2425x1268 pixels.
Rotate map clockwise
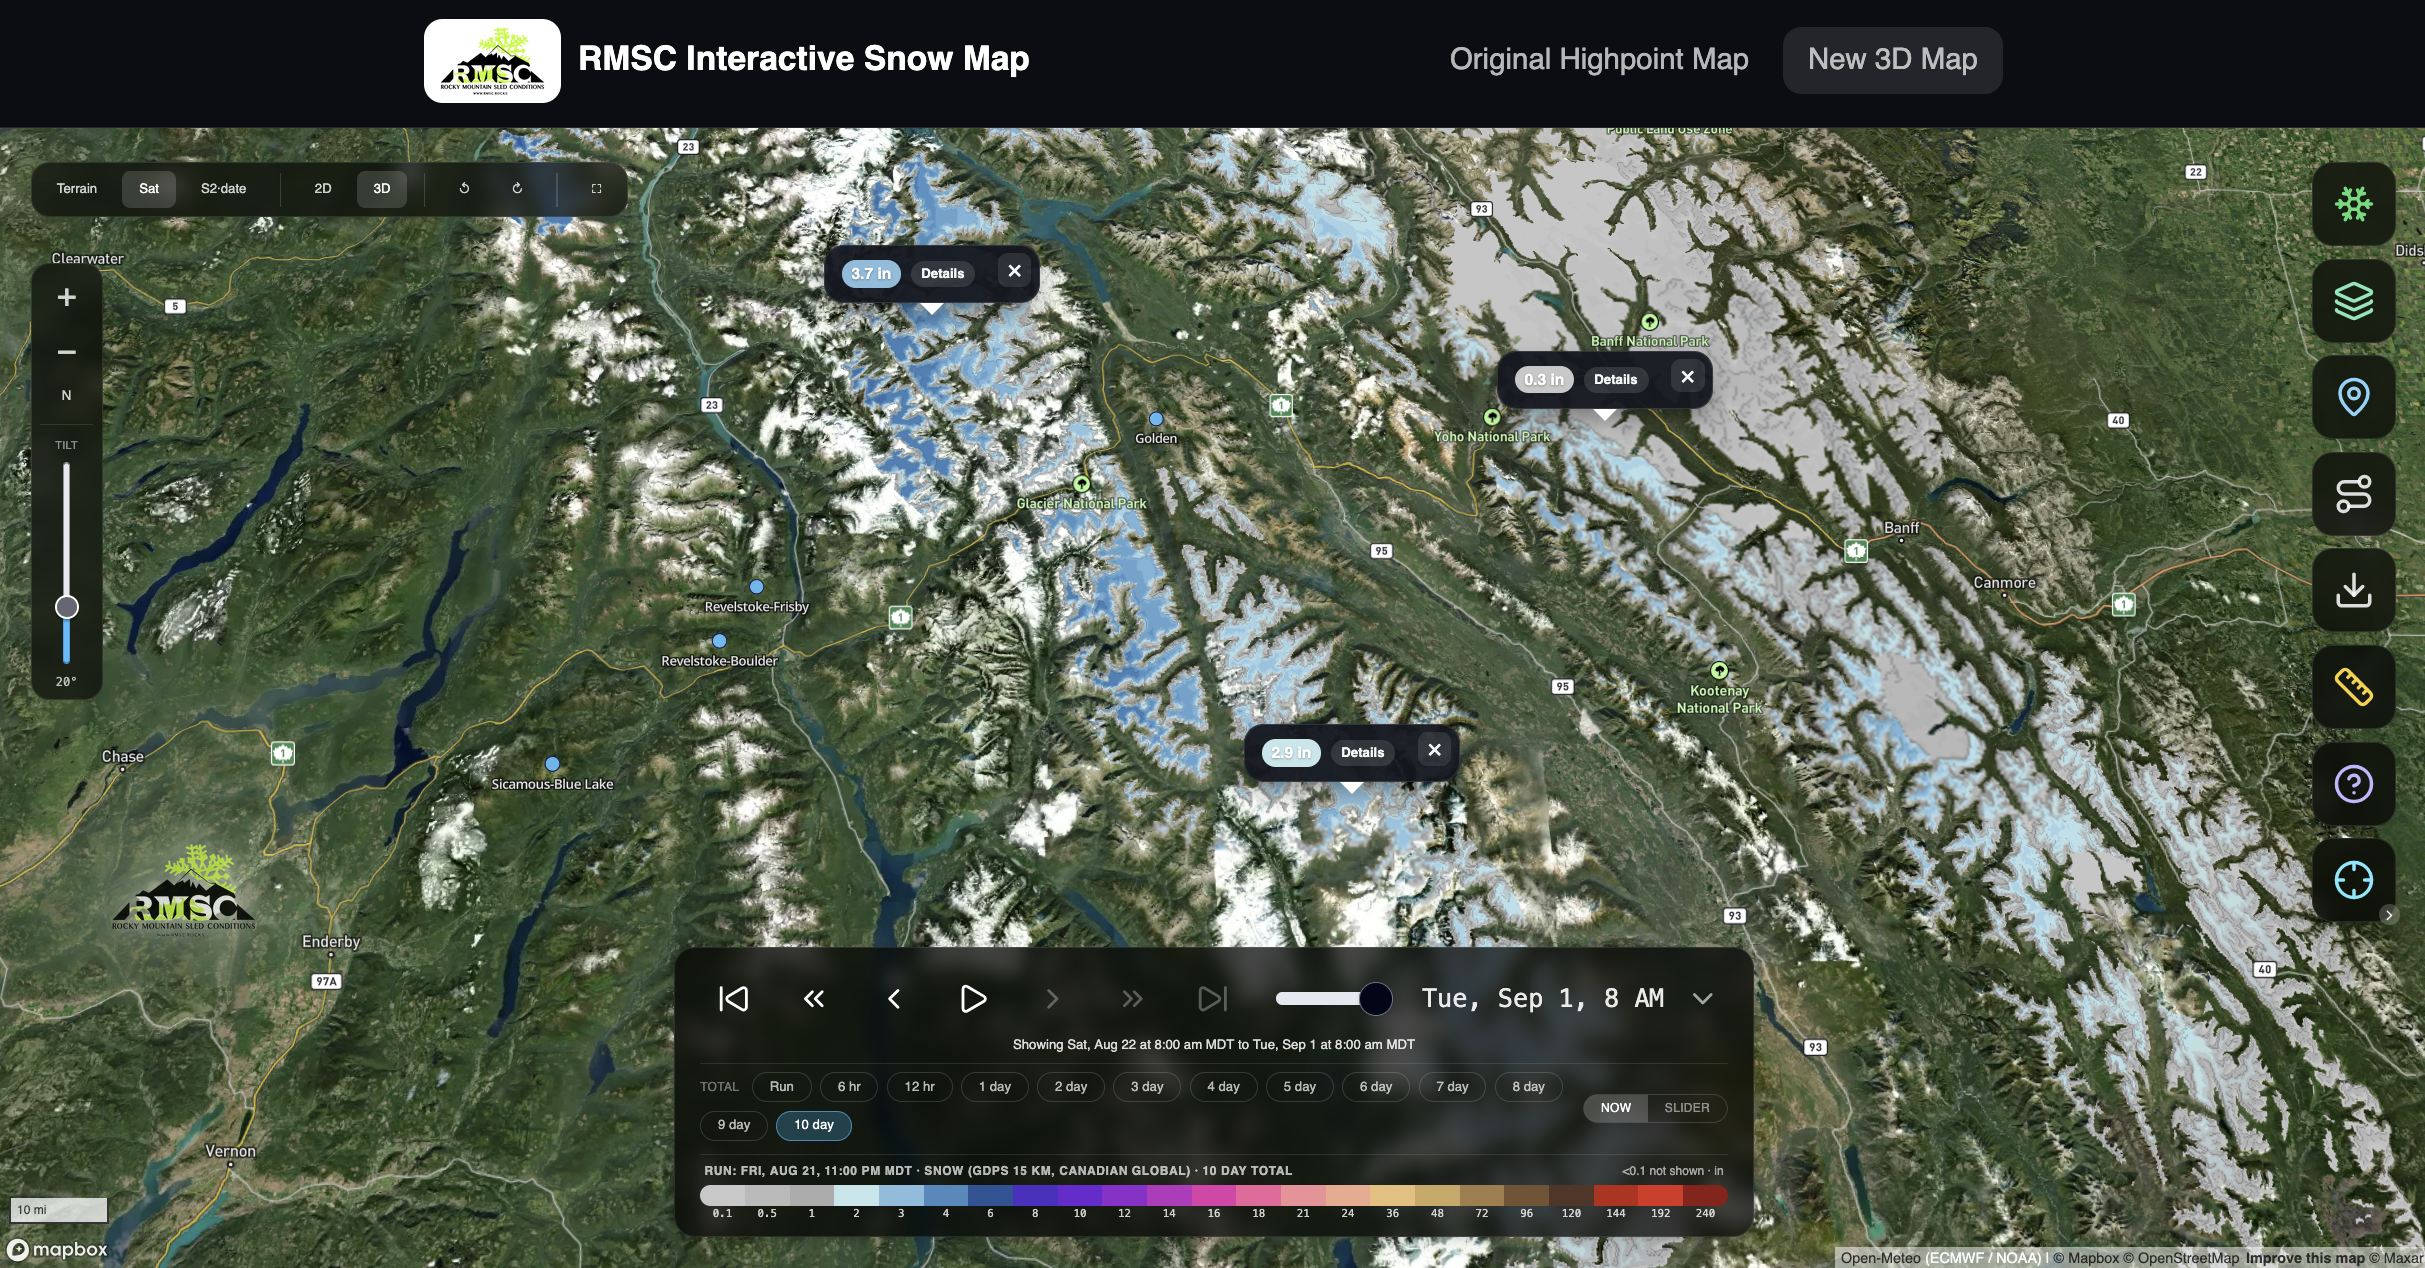pyautogui.click(x=517, y=188)
